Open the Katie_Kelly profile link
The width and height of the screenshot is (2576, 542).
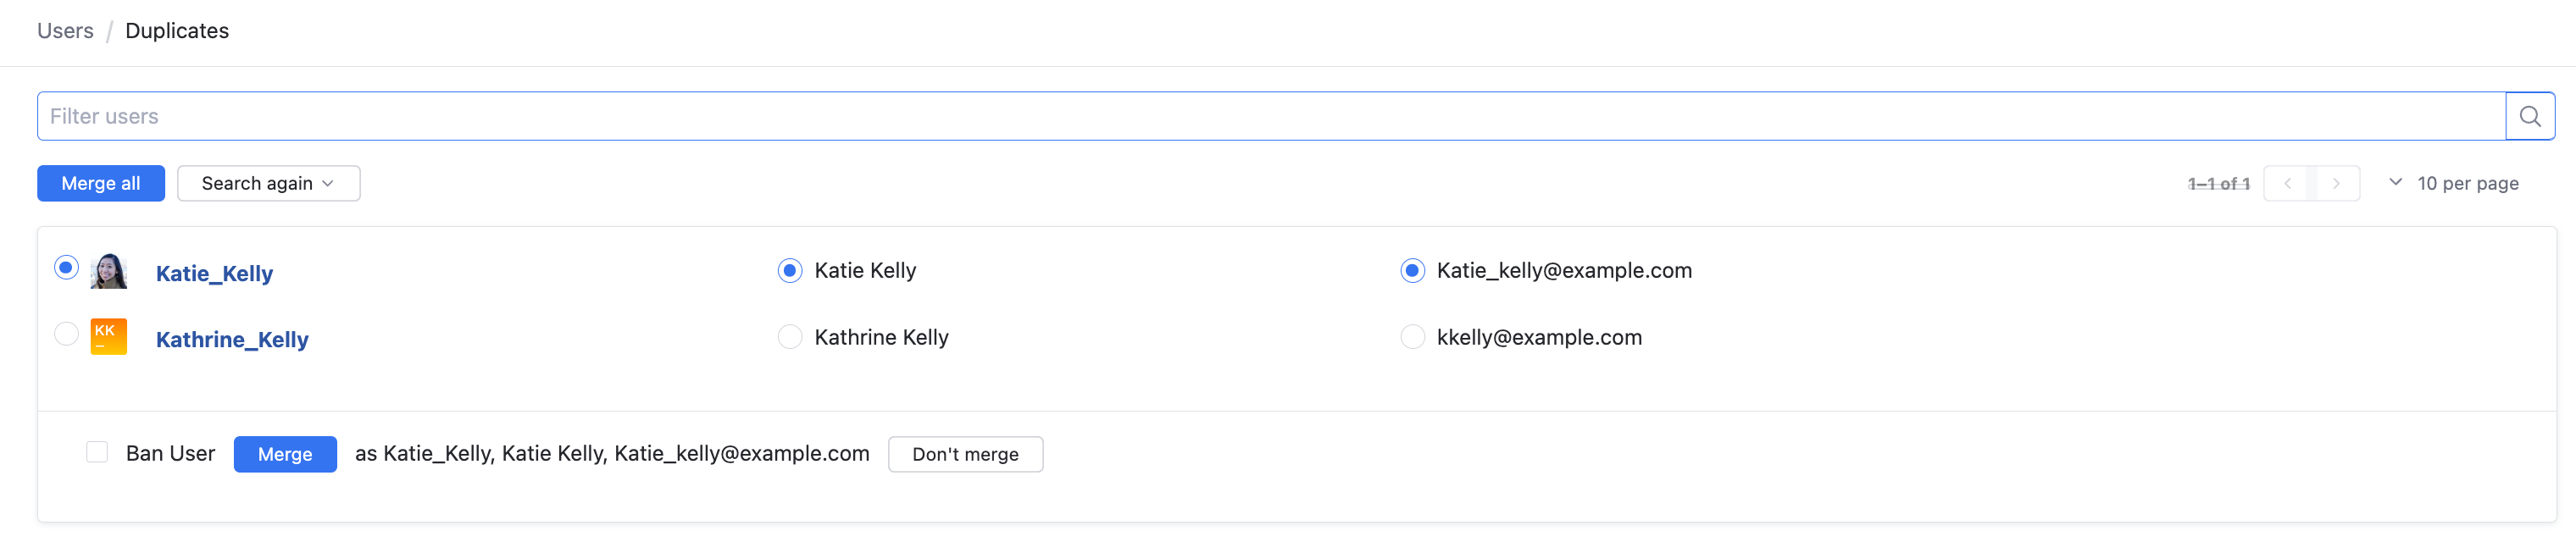point(214,273)
